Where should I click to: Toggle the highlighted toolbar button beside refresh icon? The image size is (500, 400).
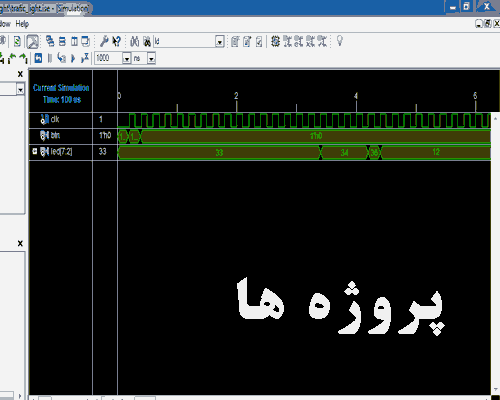[32, 41]
